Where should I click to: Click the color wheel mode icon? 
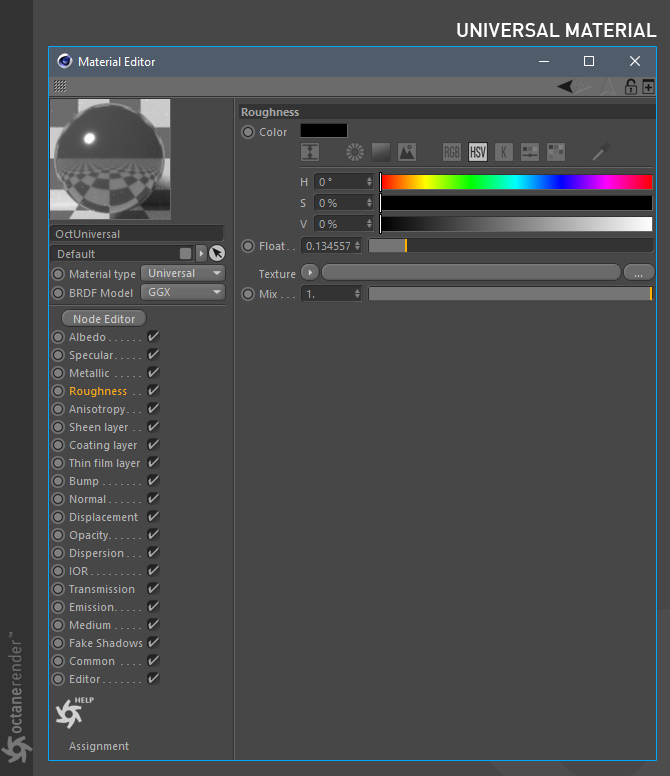[x=354, y=152]
